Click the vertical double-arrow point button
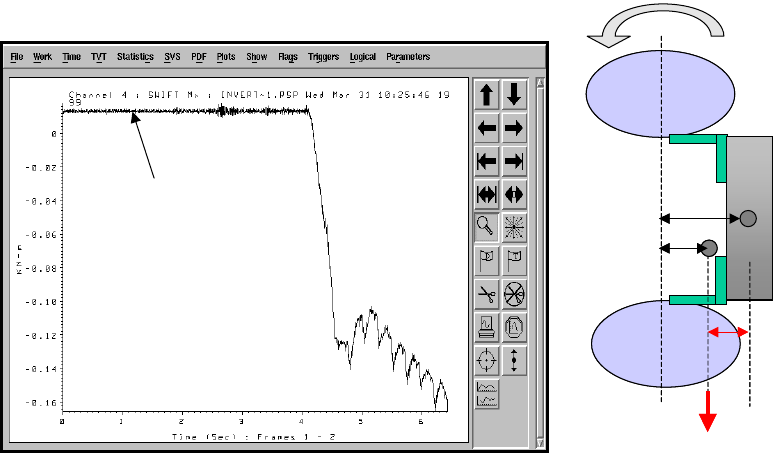 click(514, 360)
